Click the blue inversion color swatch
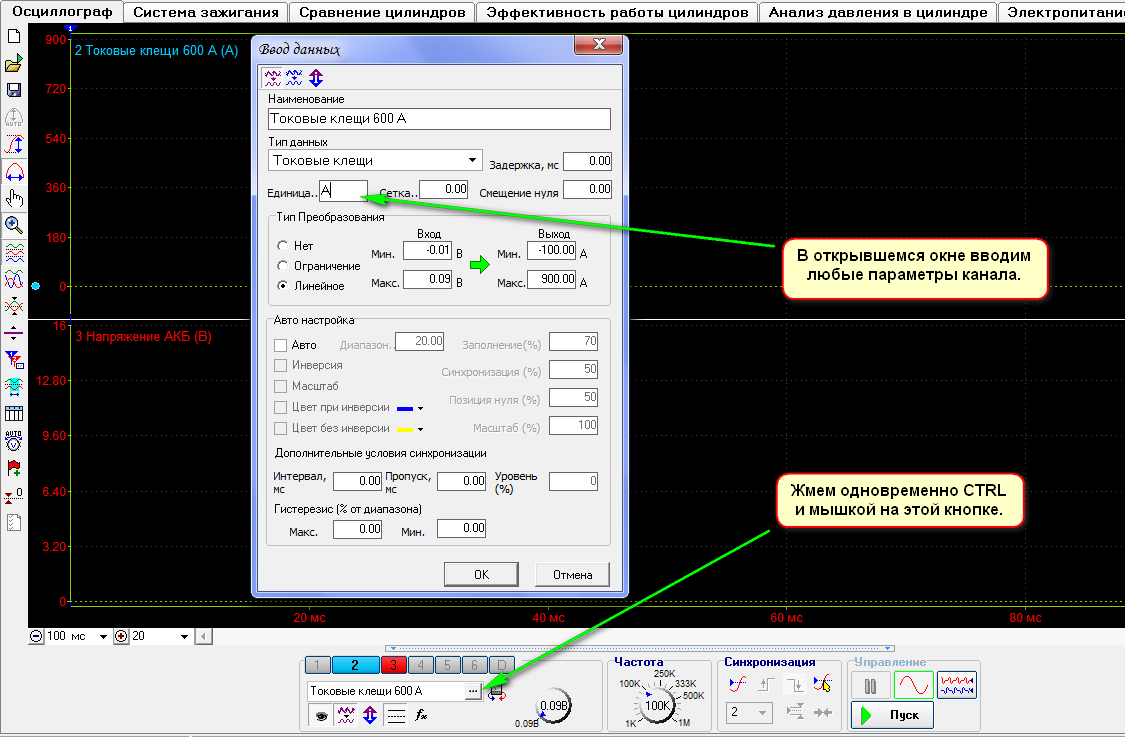Screen dimensions: 1125x737 405,408
